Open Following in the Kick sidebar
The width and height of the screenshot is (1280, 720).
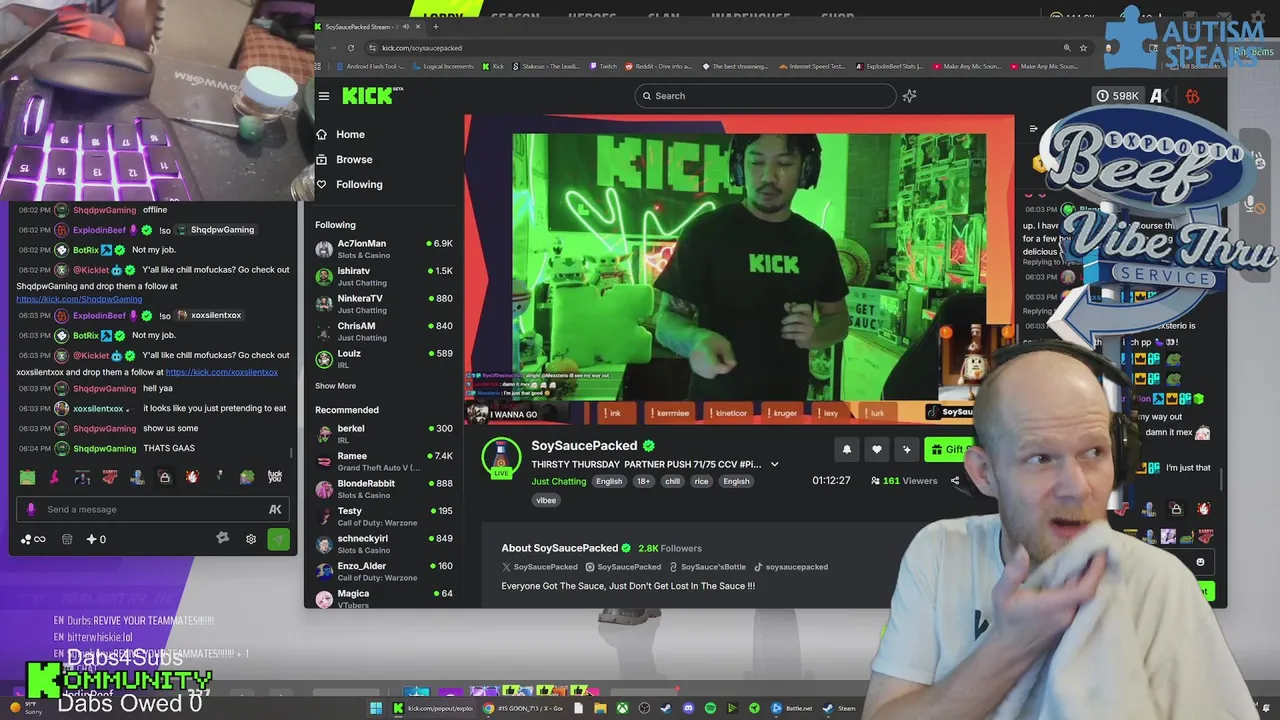click(349, 184)
